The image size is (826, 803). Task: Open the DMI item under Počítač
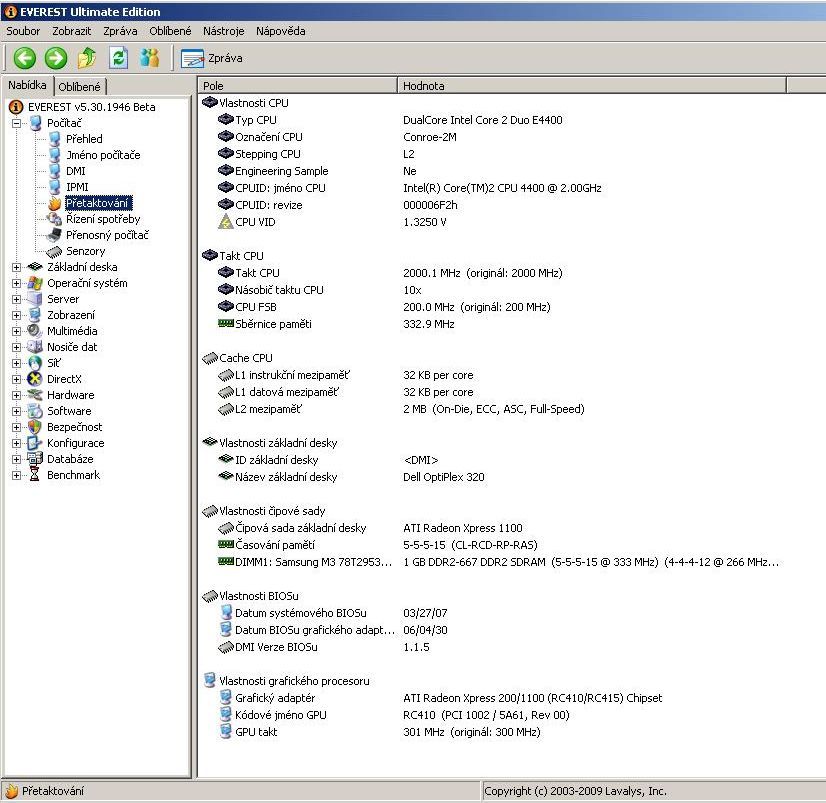tap(76, 171)
